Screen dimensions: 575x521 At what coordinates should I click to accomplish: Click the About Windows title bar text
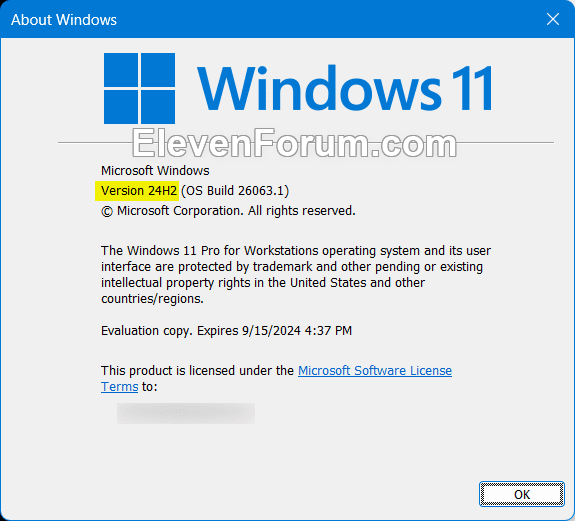tap(64, 20)
